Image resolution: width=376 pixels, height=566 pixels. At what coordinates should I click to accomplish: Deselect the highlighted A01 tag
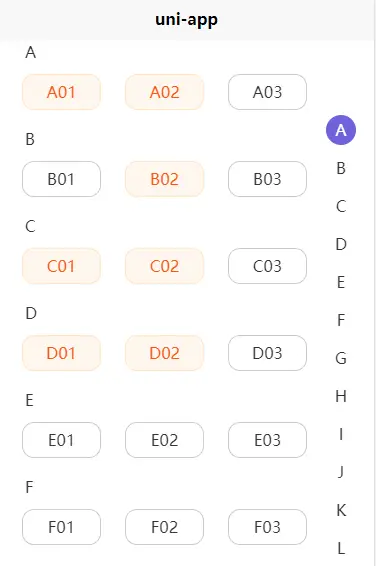61,92
